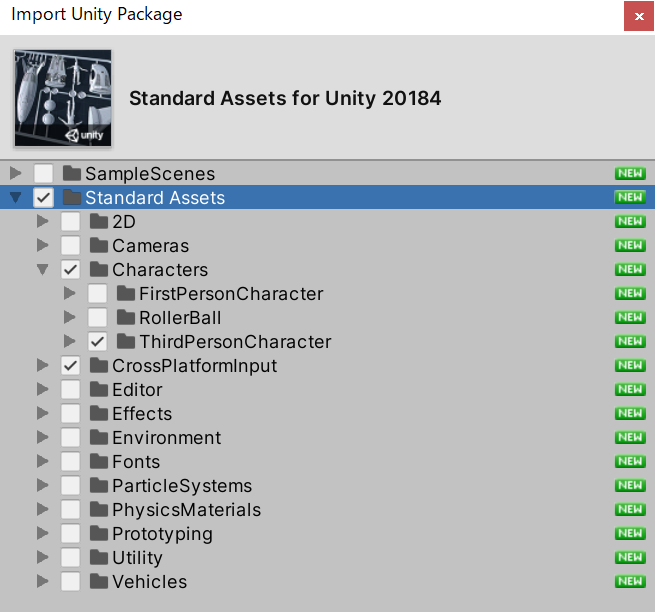Click the Vehicles folder icon
The image size is (655, 612).
point(99,581)
